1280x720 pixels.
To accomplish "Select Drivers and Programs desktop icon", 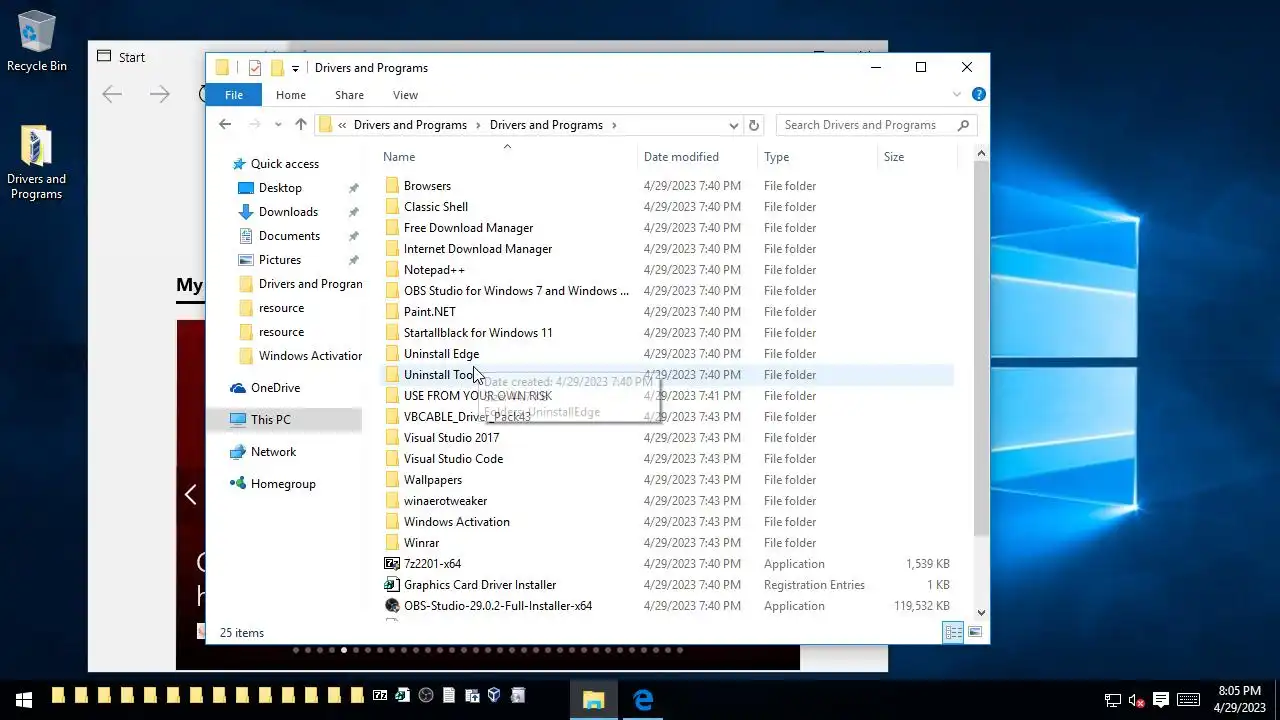I will (36, 163).
